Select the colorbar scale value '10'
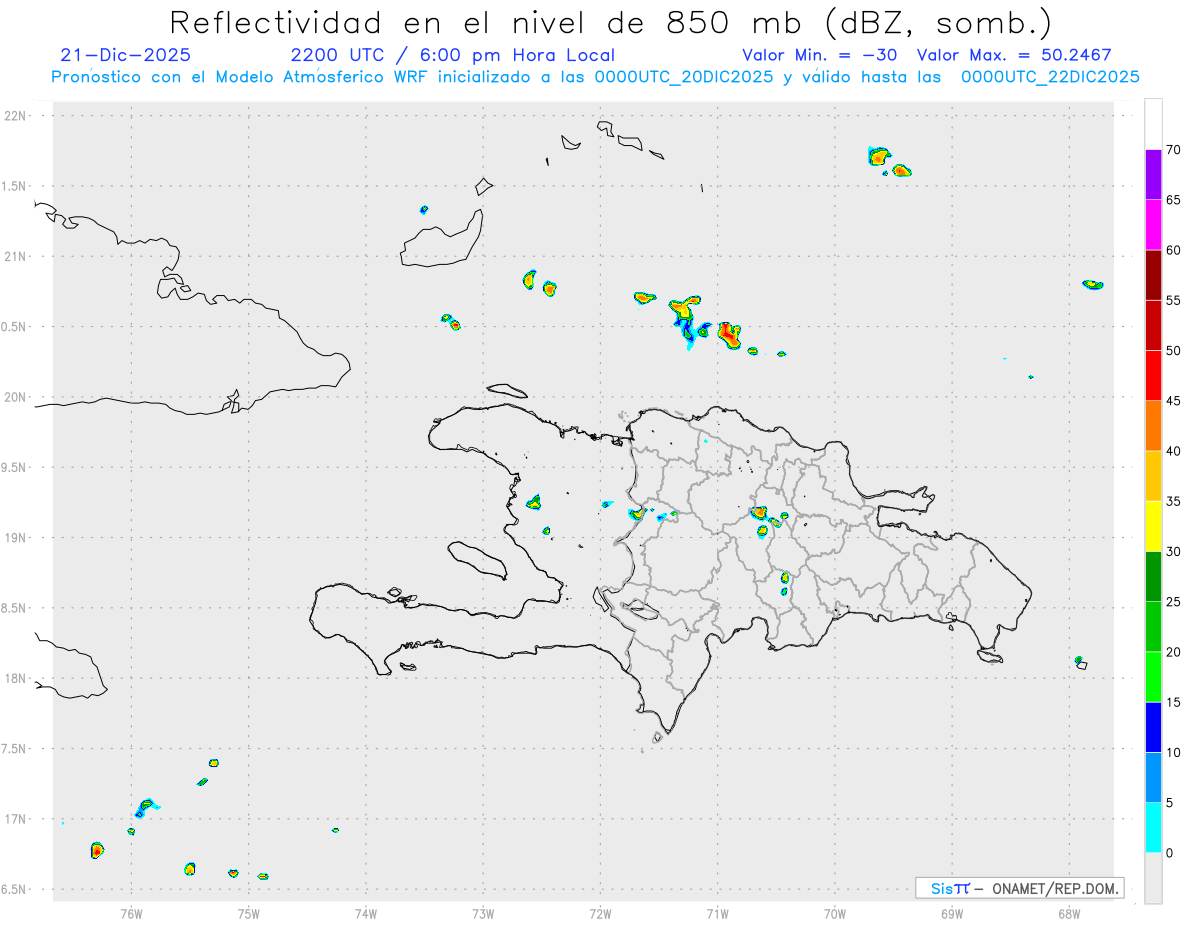Viewport: 1200px width, 927px height. [1174, 752]
